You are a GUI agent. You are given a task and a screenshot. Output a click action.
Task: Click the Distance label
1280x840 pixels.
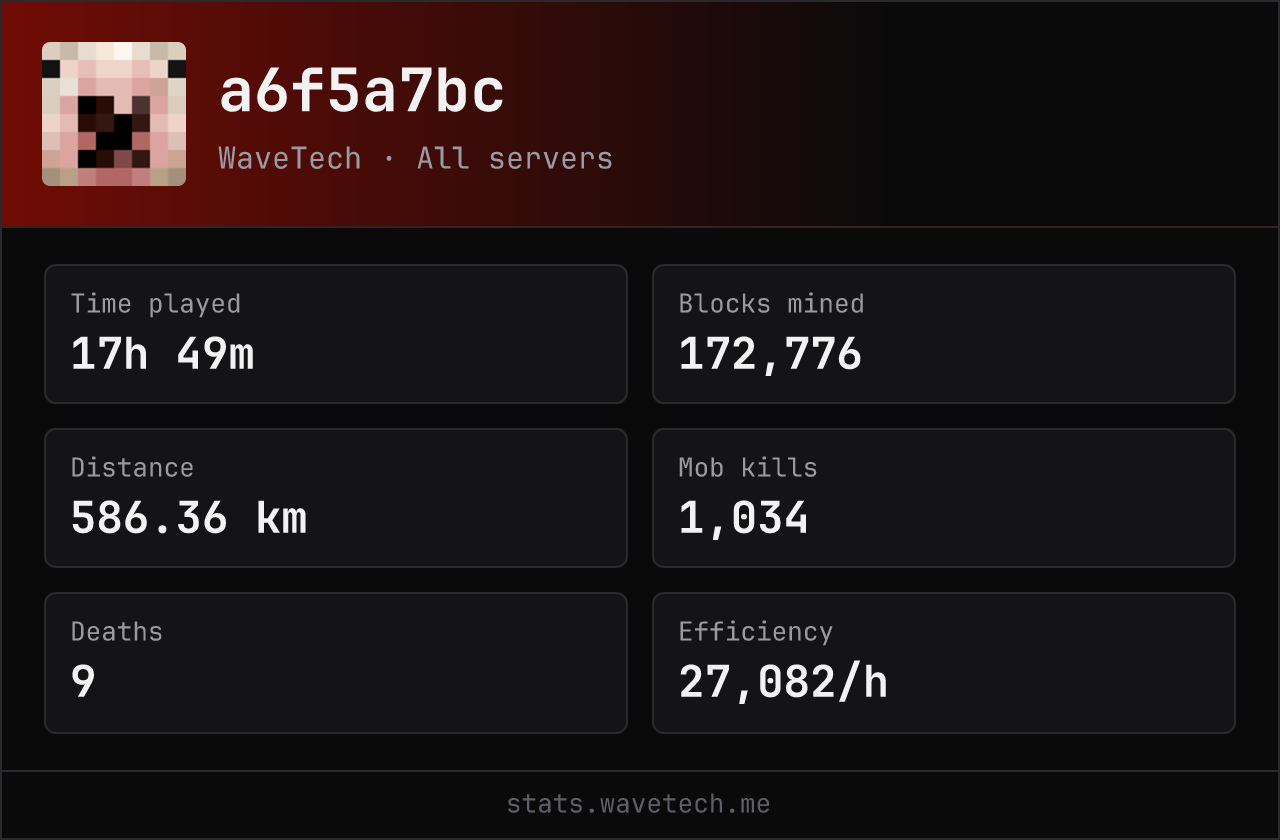[x=132, y=468]
